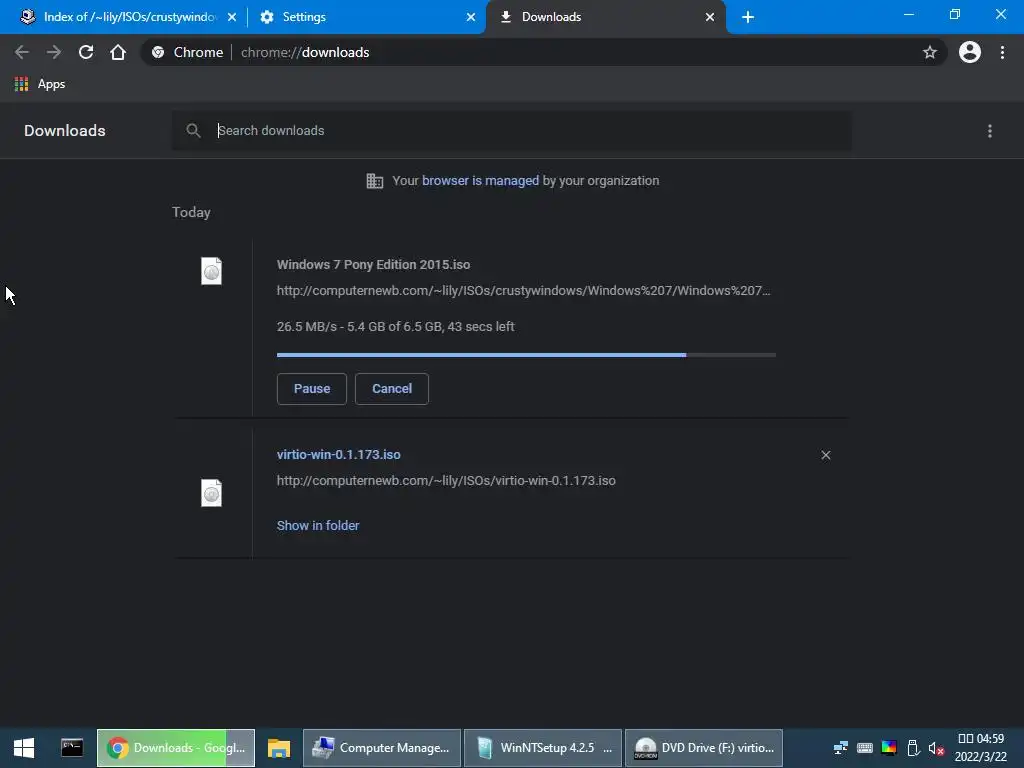Bookmark this page with the star icon
The width and height of the screenshot is (1024, 768).
tap(930, 52)
